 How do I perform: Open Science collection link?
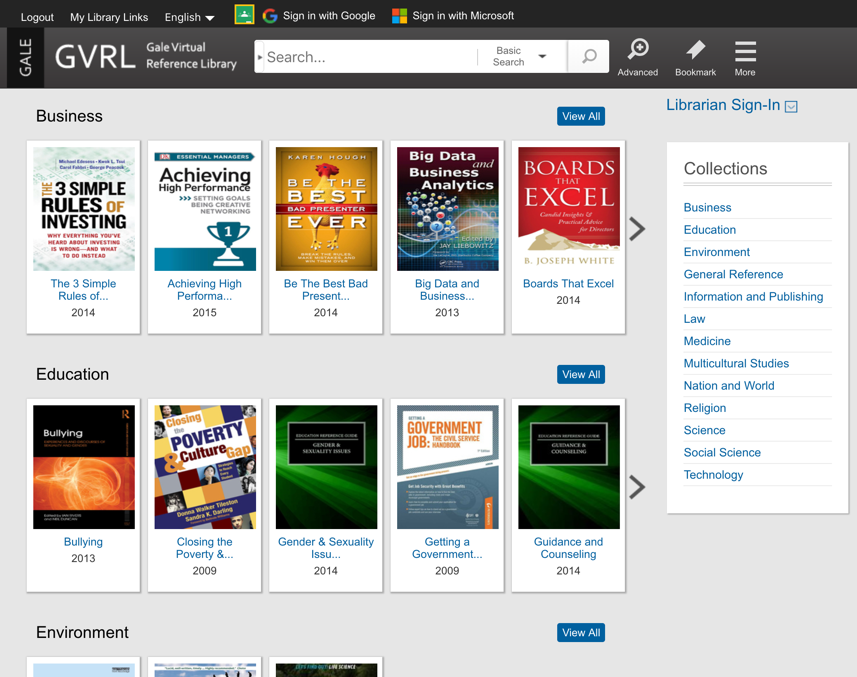click(704, 431)
